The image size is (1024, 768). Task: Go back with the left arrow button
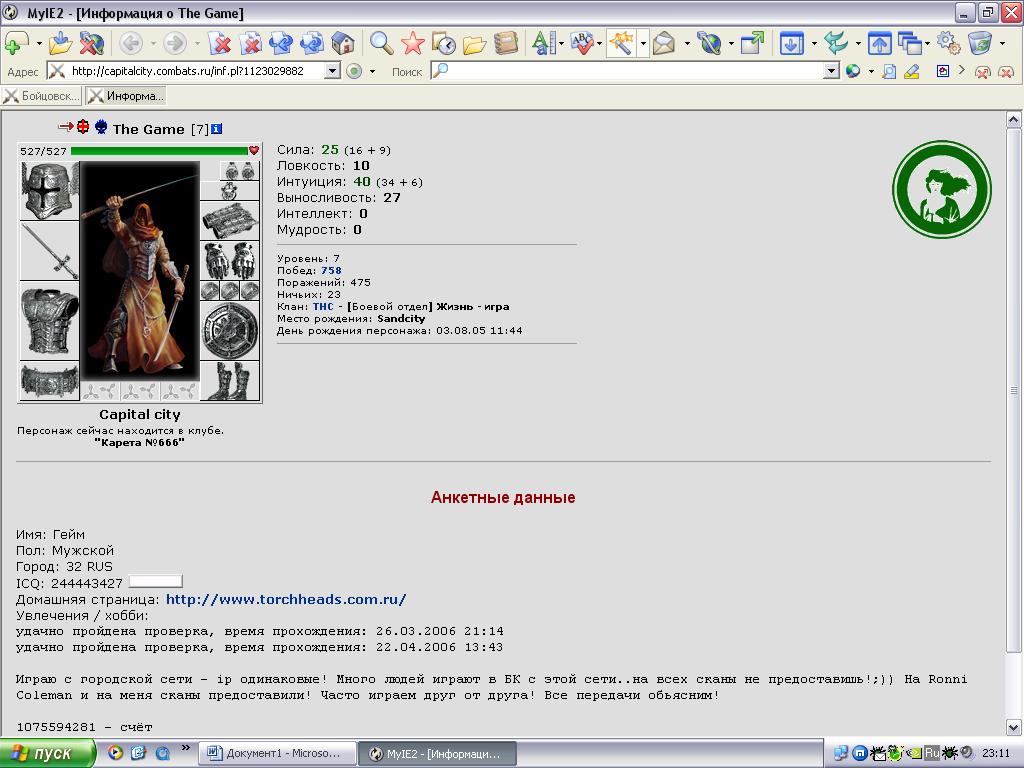(131, 43)
